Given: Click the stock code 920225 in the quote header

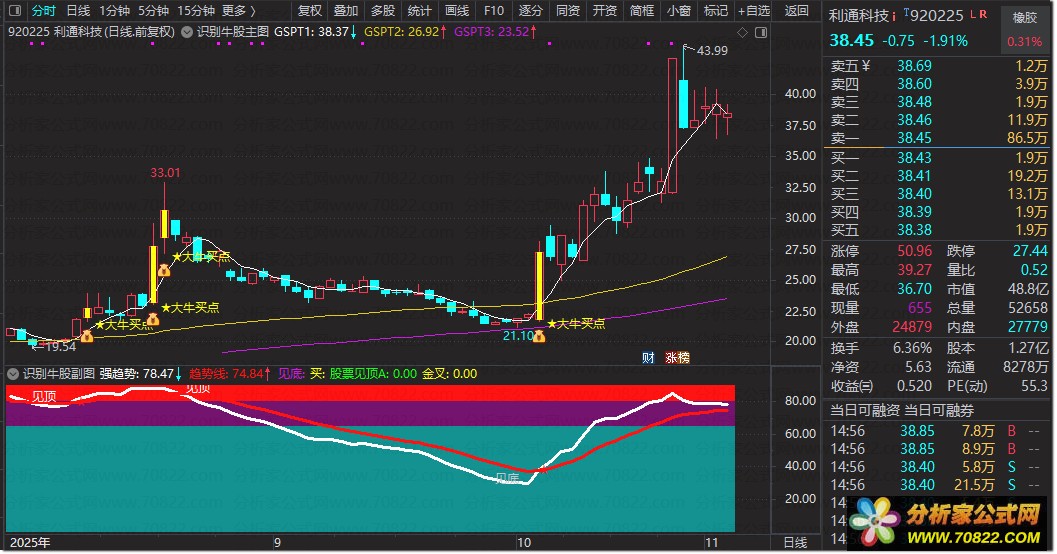Looking at the screenshot, I should pyautogui.click(x=938, y=16).
